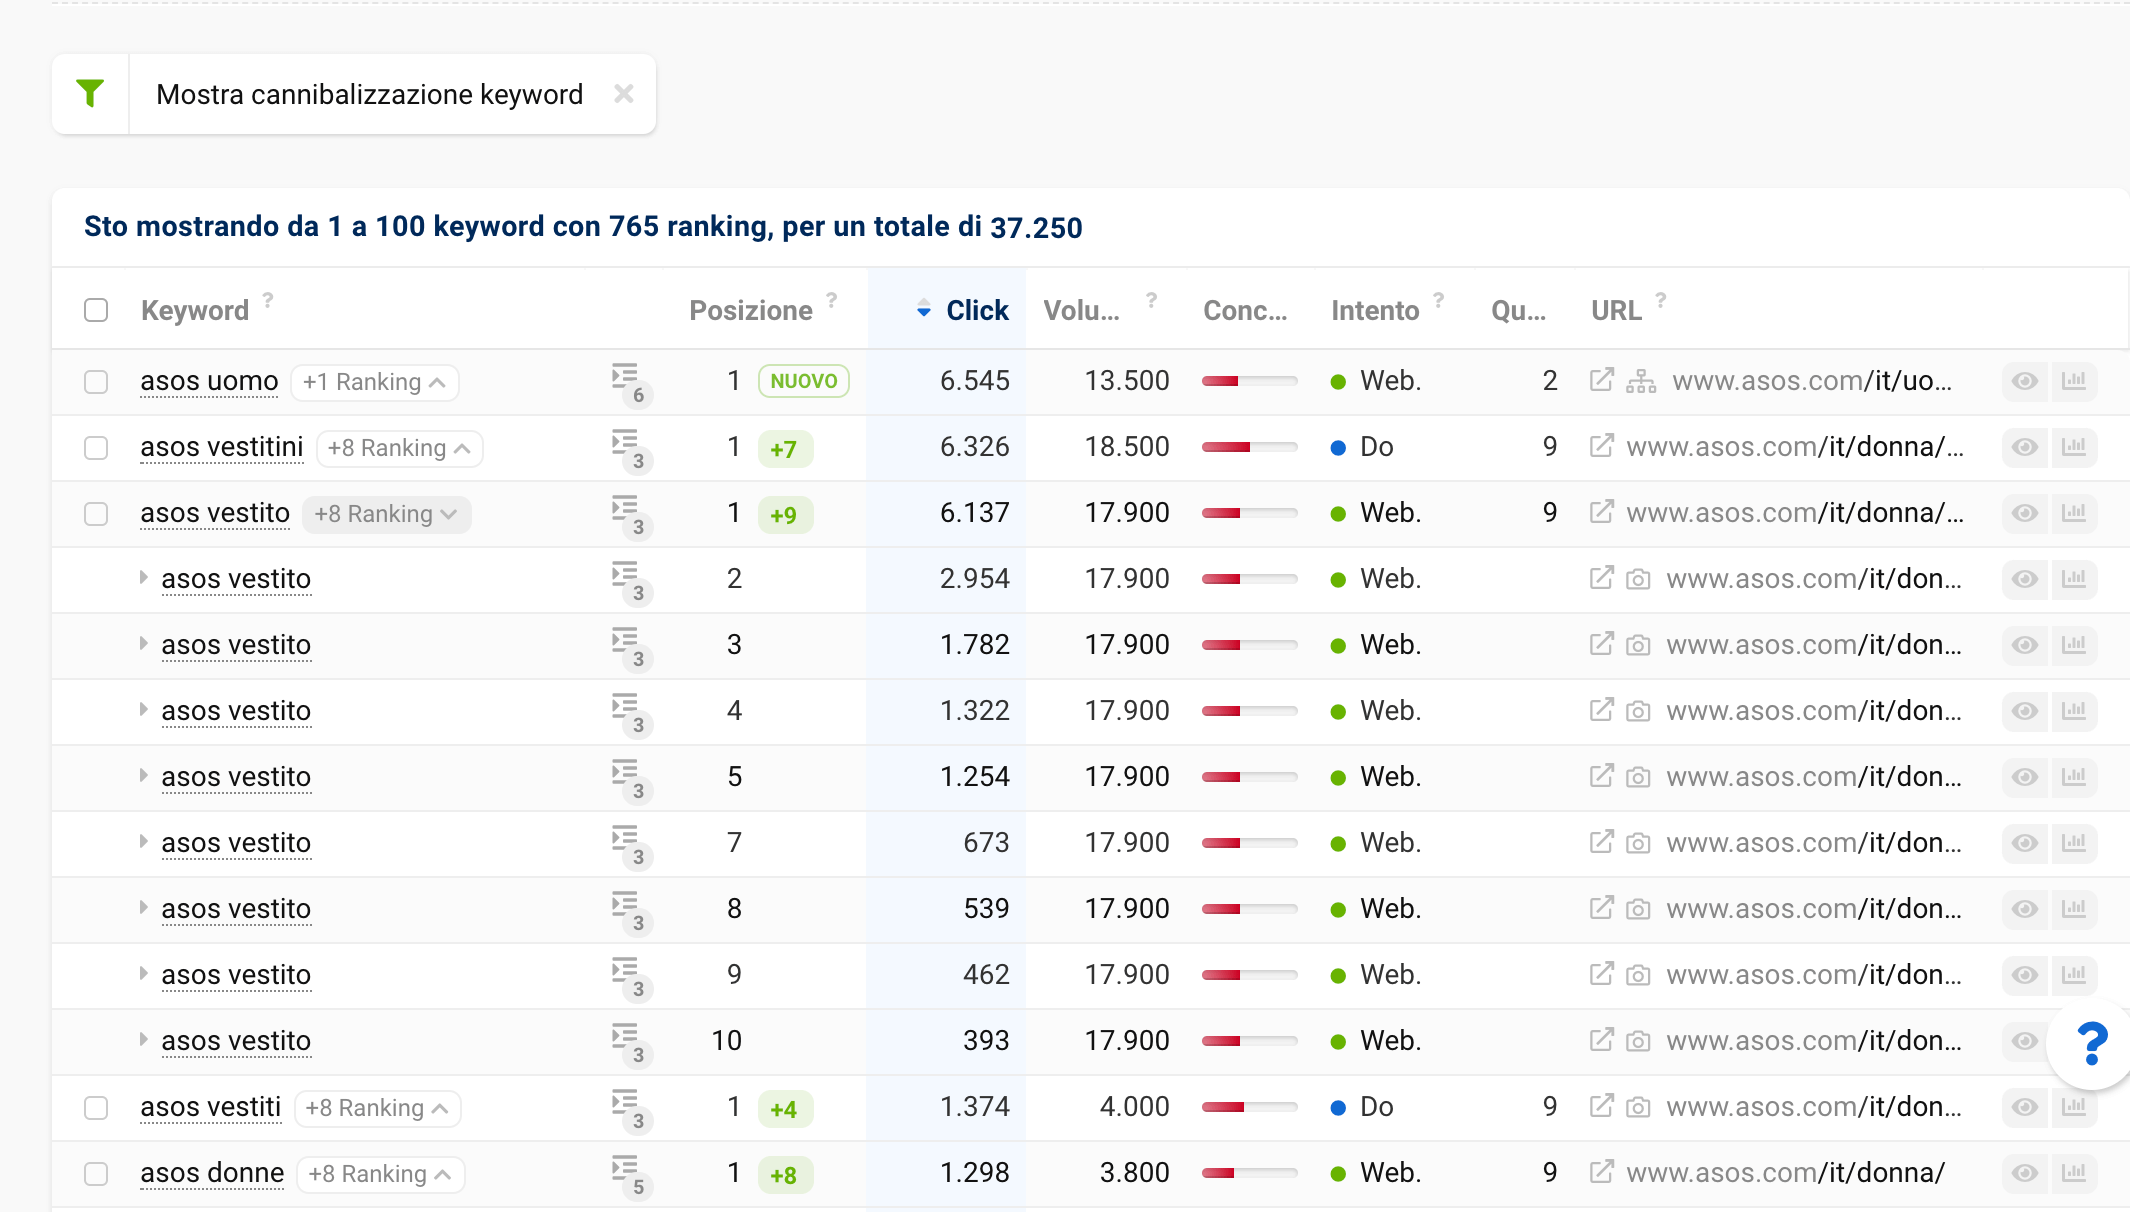Check the asos vestitini row checkbox
The image size is (2130, 1212).
pos(96,448)
